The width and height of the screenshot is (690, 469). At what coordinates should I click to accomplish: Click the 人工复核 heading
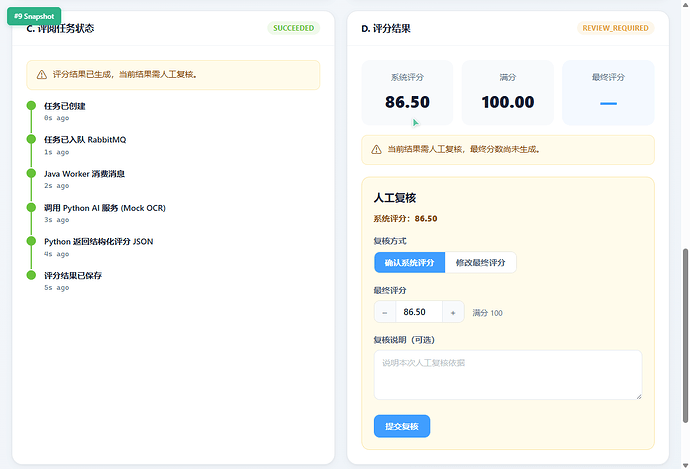[395, 198]
